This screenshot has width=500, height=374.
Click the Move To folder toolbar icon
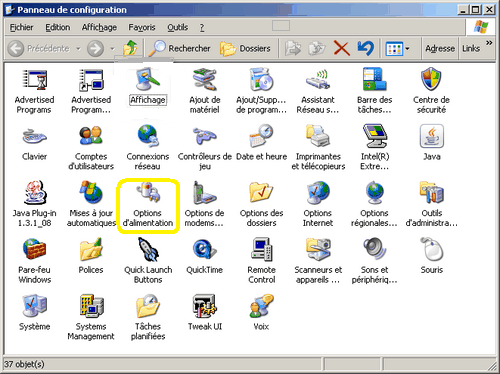pyautogui.click(x=293, y=49)
